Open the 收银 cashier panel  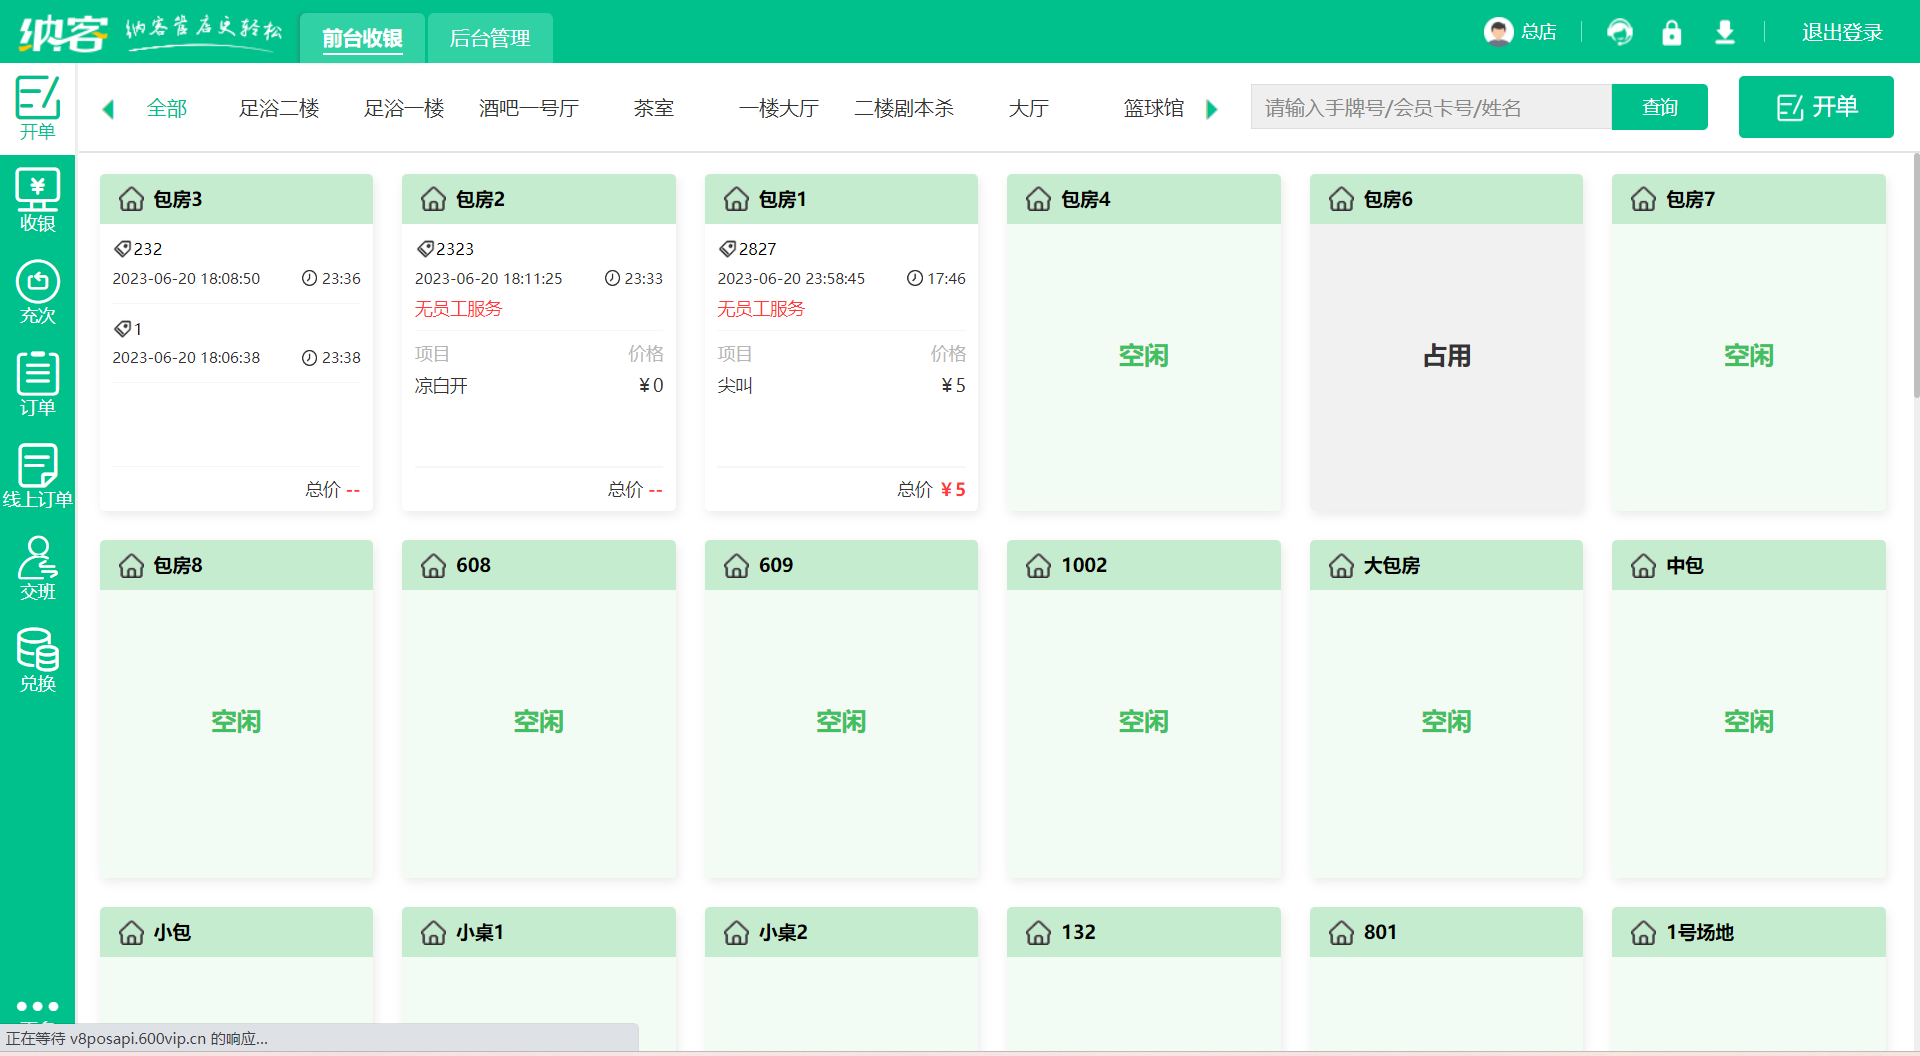coord(38,198)
